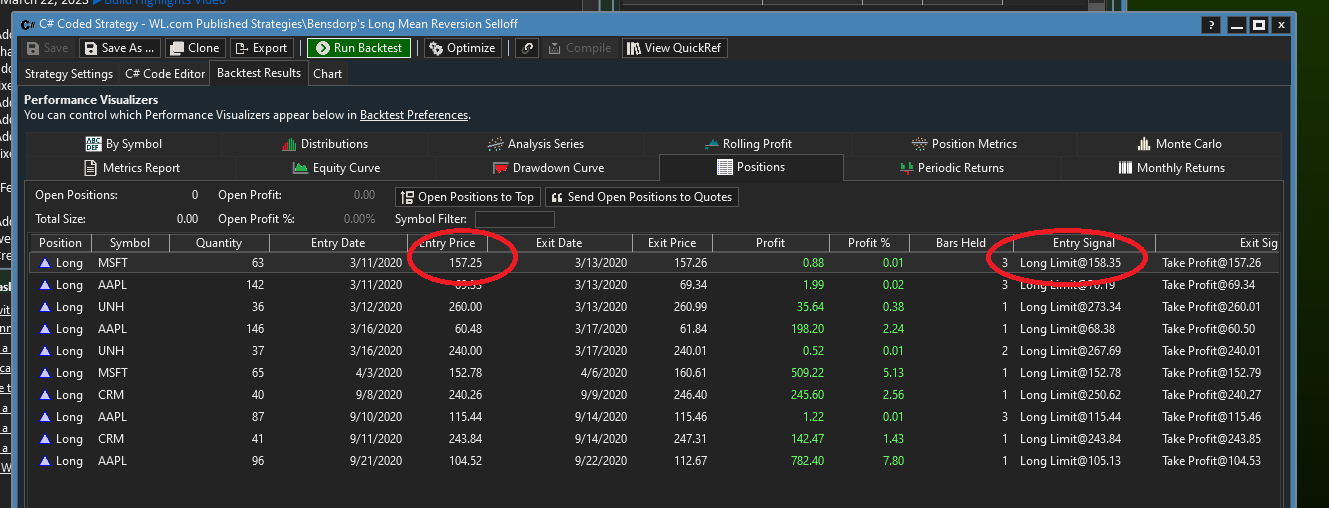
Task: Clone the current strategy
Action: [195, 48]
